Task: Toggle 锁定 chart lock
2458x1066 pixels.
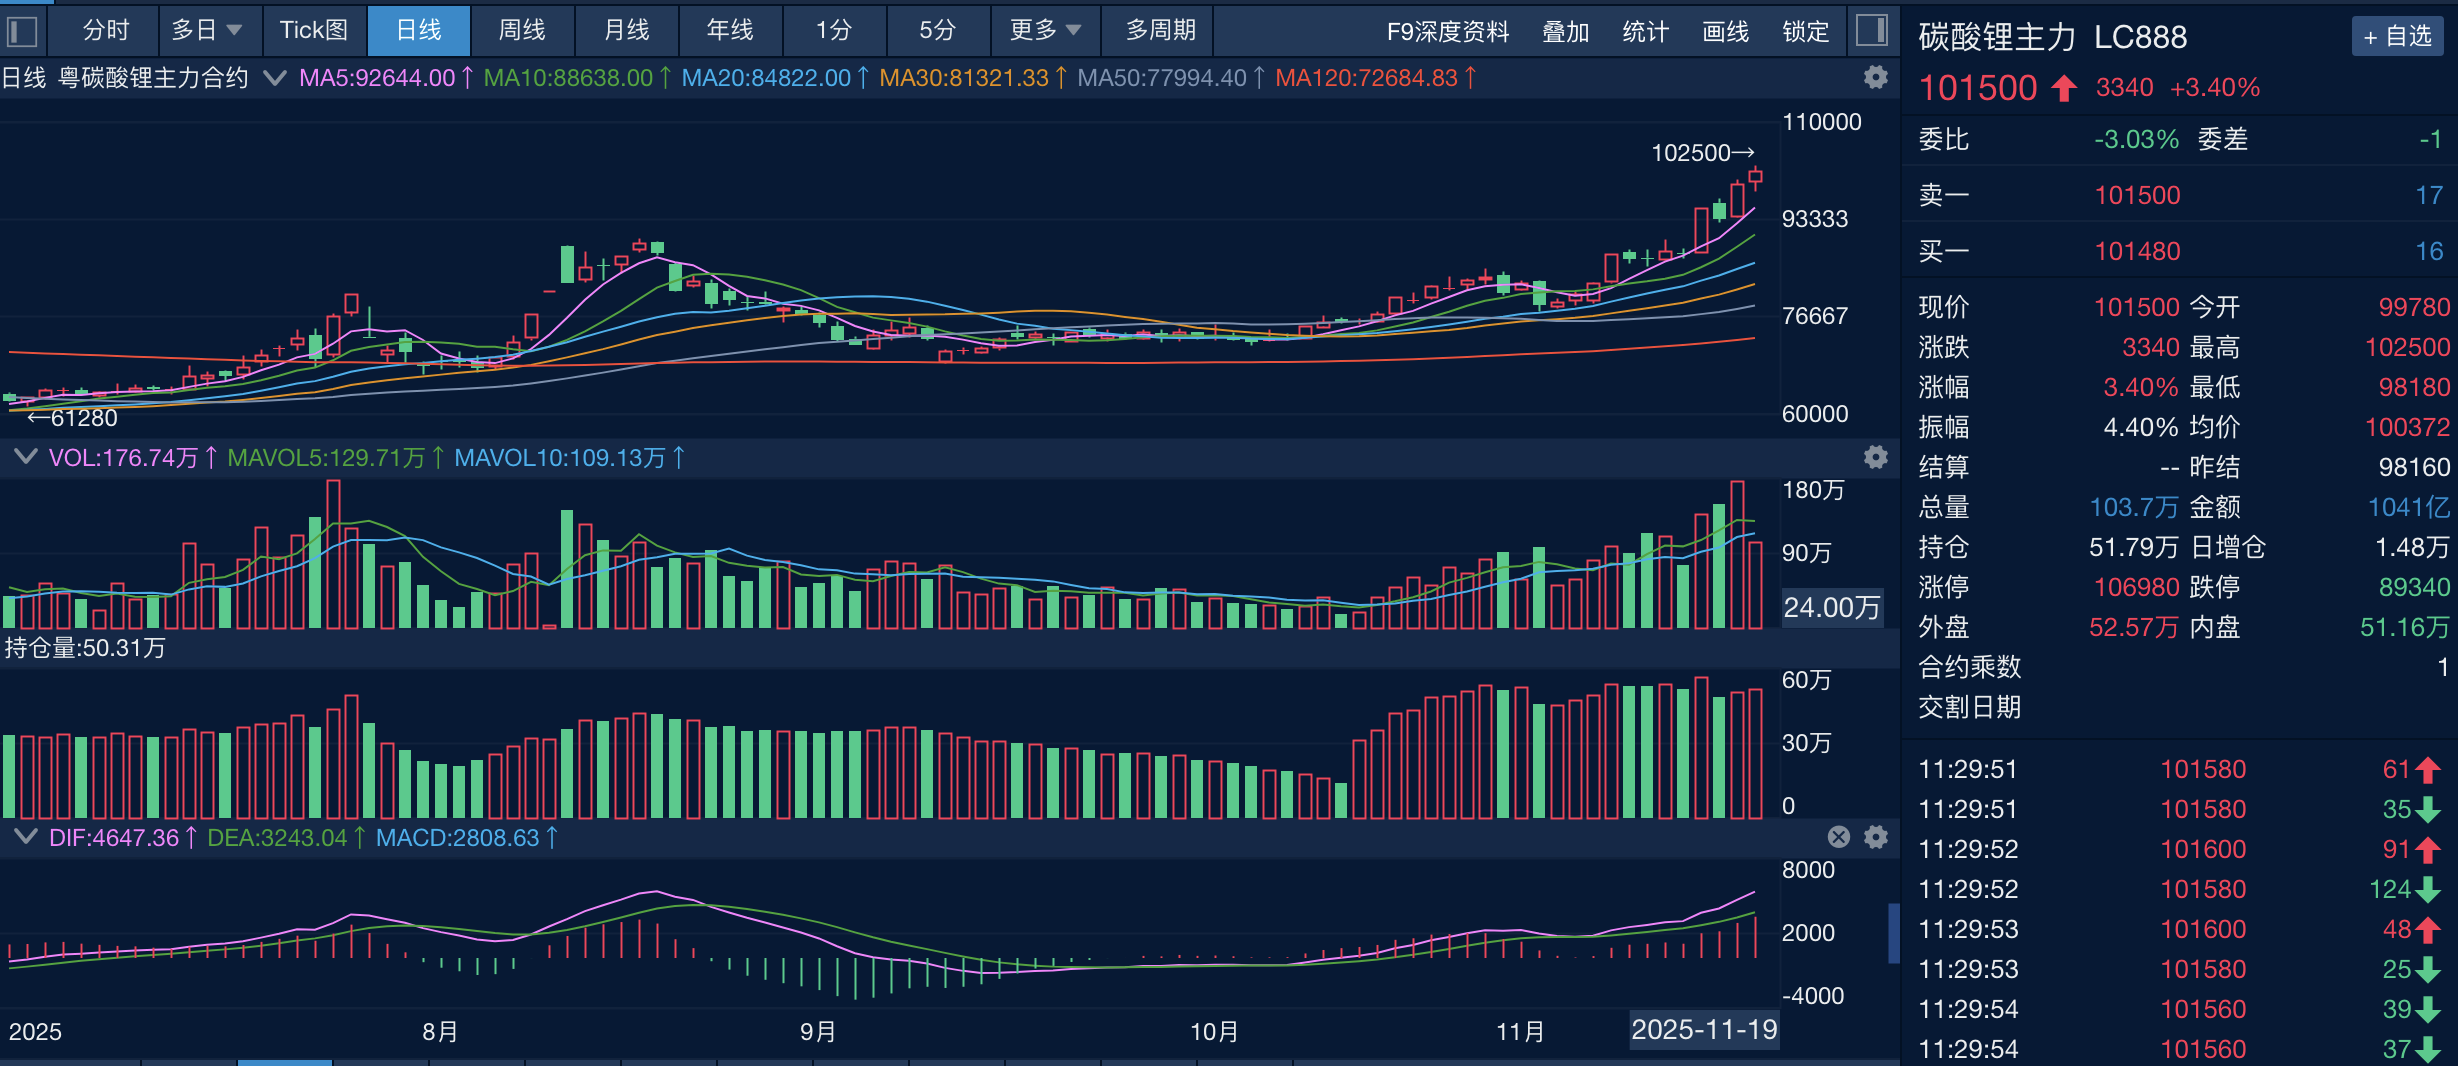Action: pos(1803,31)
